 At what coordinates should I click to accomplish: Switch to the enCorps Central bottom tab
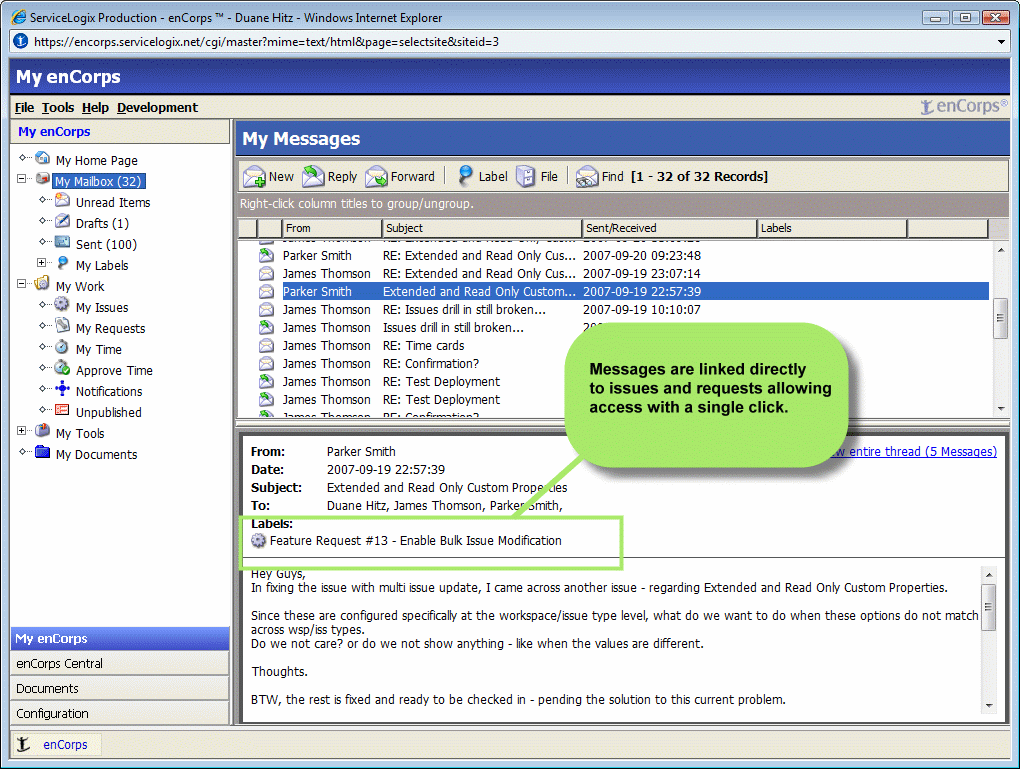tap(120, 664)
